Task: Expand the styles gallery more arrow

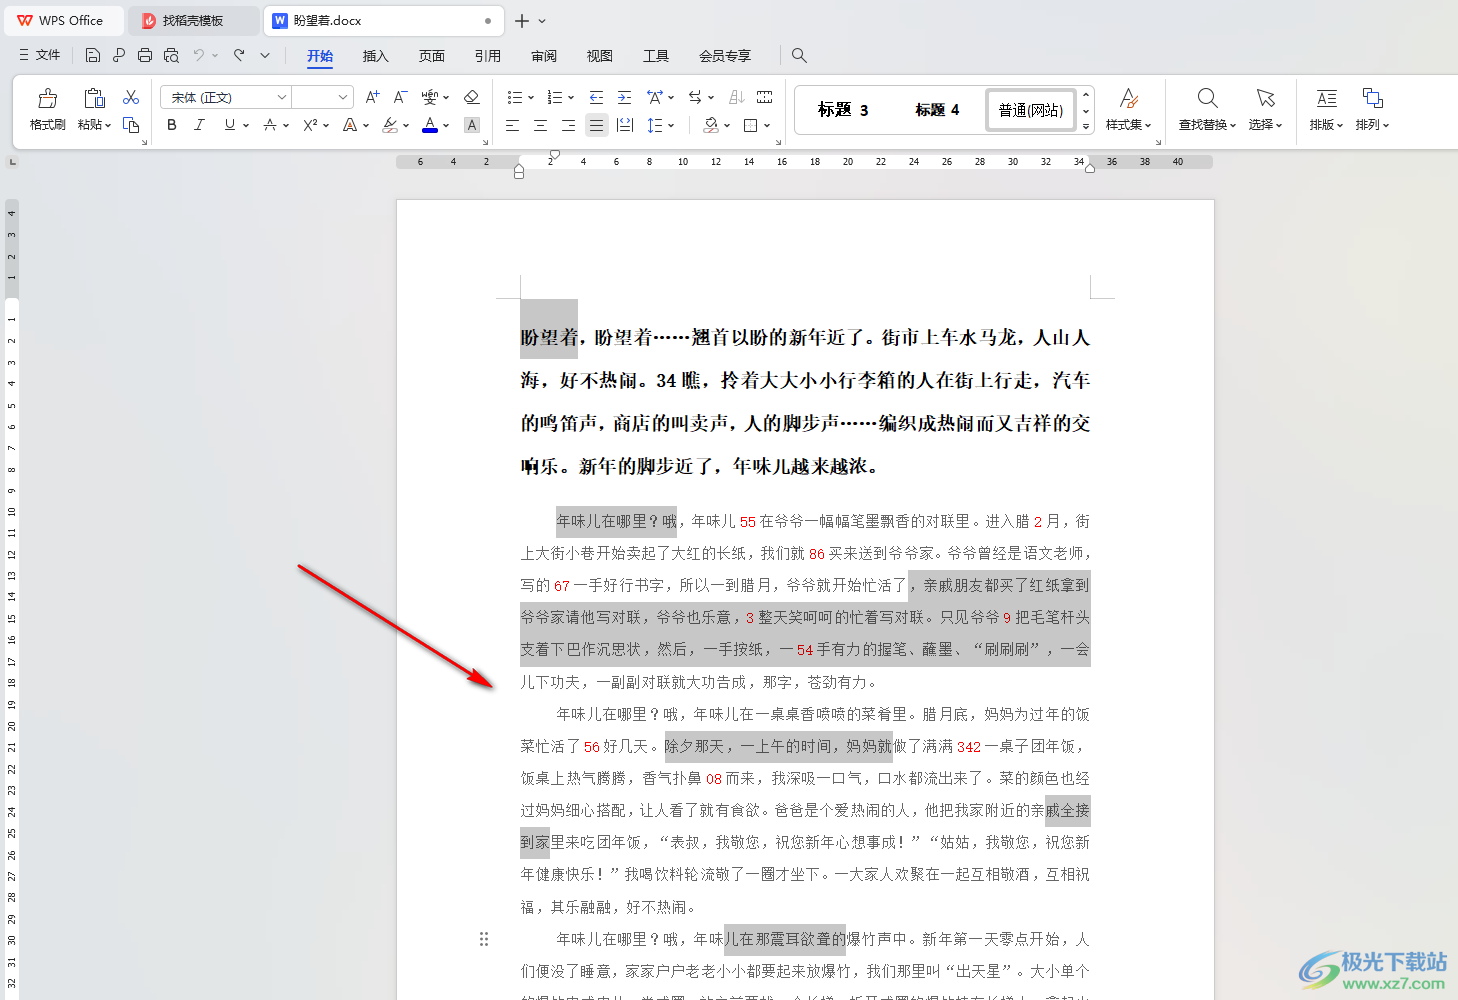Action: (1086, 127)
